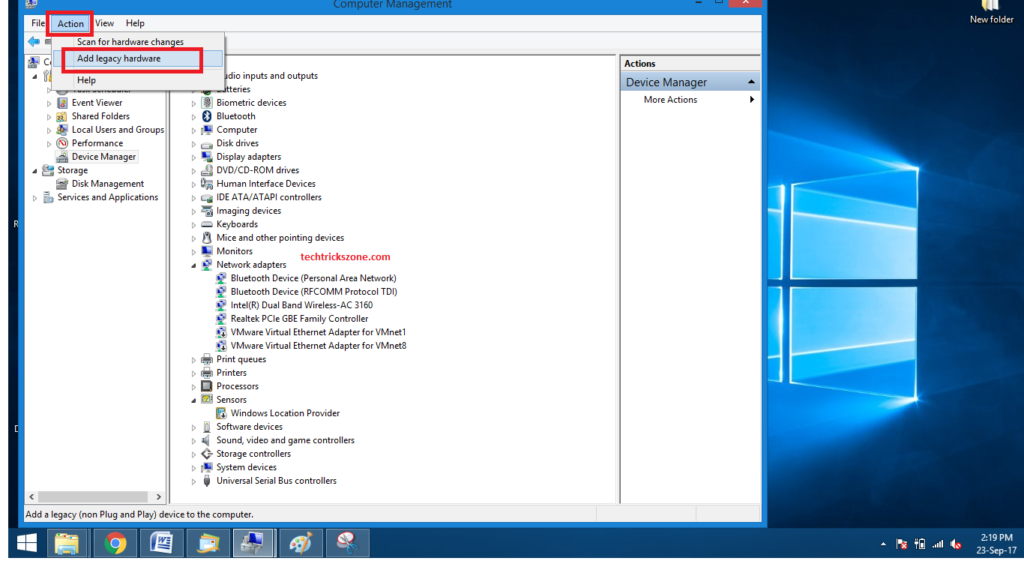Expand the Universal Serial Bus controllers node

(194, 481)
